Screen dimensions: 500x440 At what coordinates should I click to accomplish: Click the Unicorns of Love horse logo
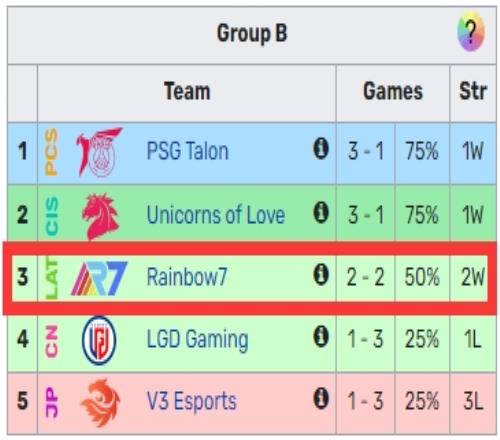pyautogui.click(x=101, y=215)
